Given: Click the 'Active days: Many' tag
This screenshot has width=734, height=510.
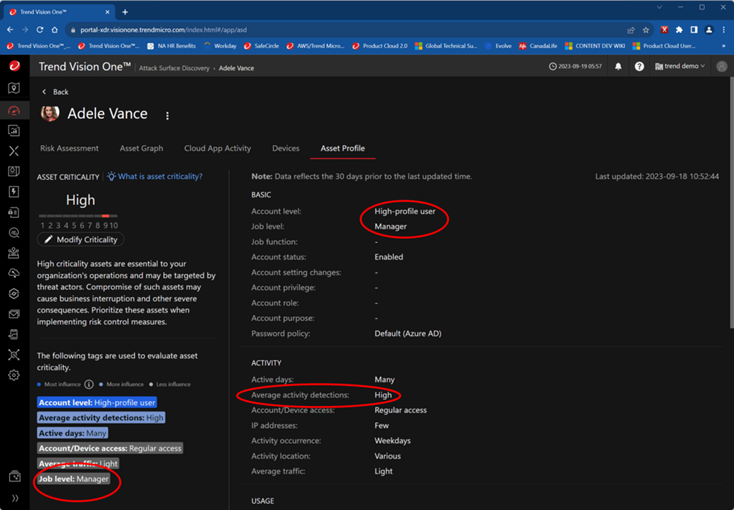Looking at the screenshot, I should (x=73, y=433).
